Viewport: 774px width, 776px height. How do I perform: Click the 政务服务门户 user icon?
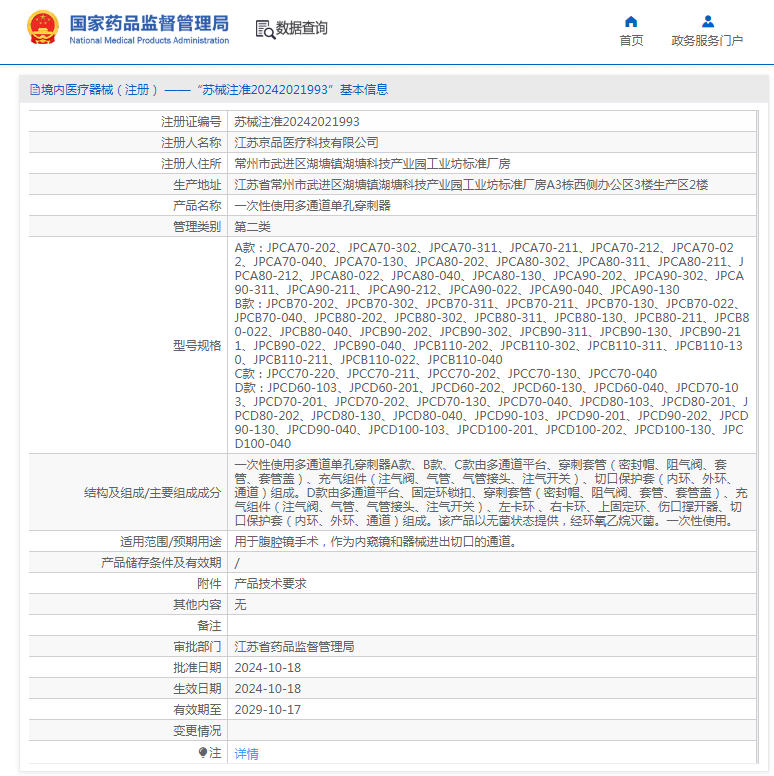708,21
